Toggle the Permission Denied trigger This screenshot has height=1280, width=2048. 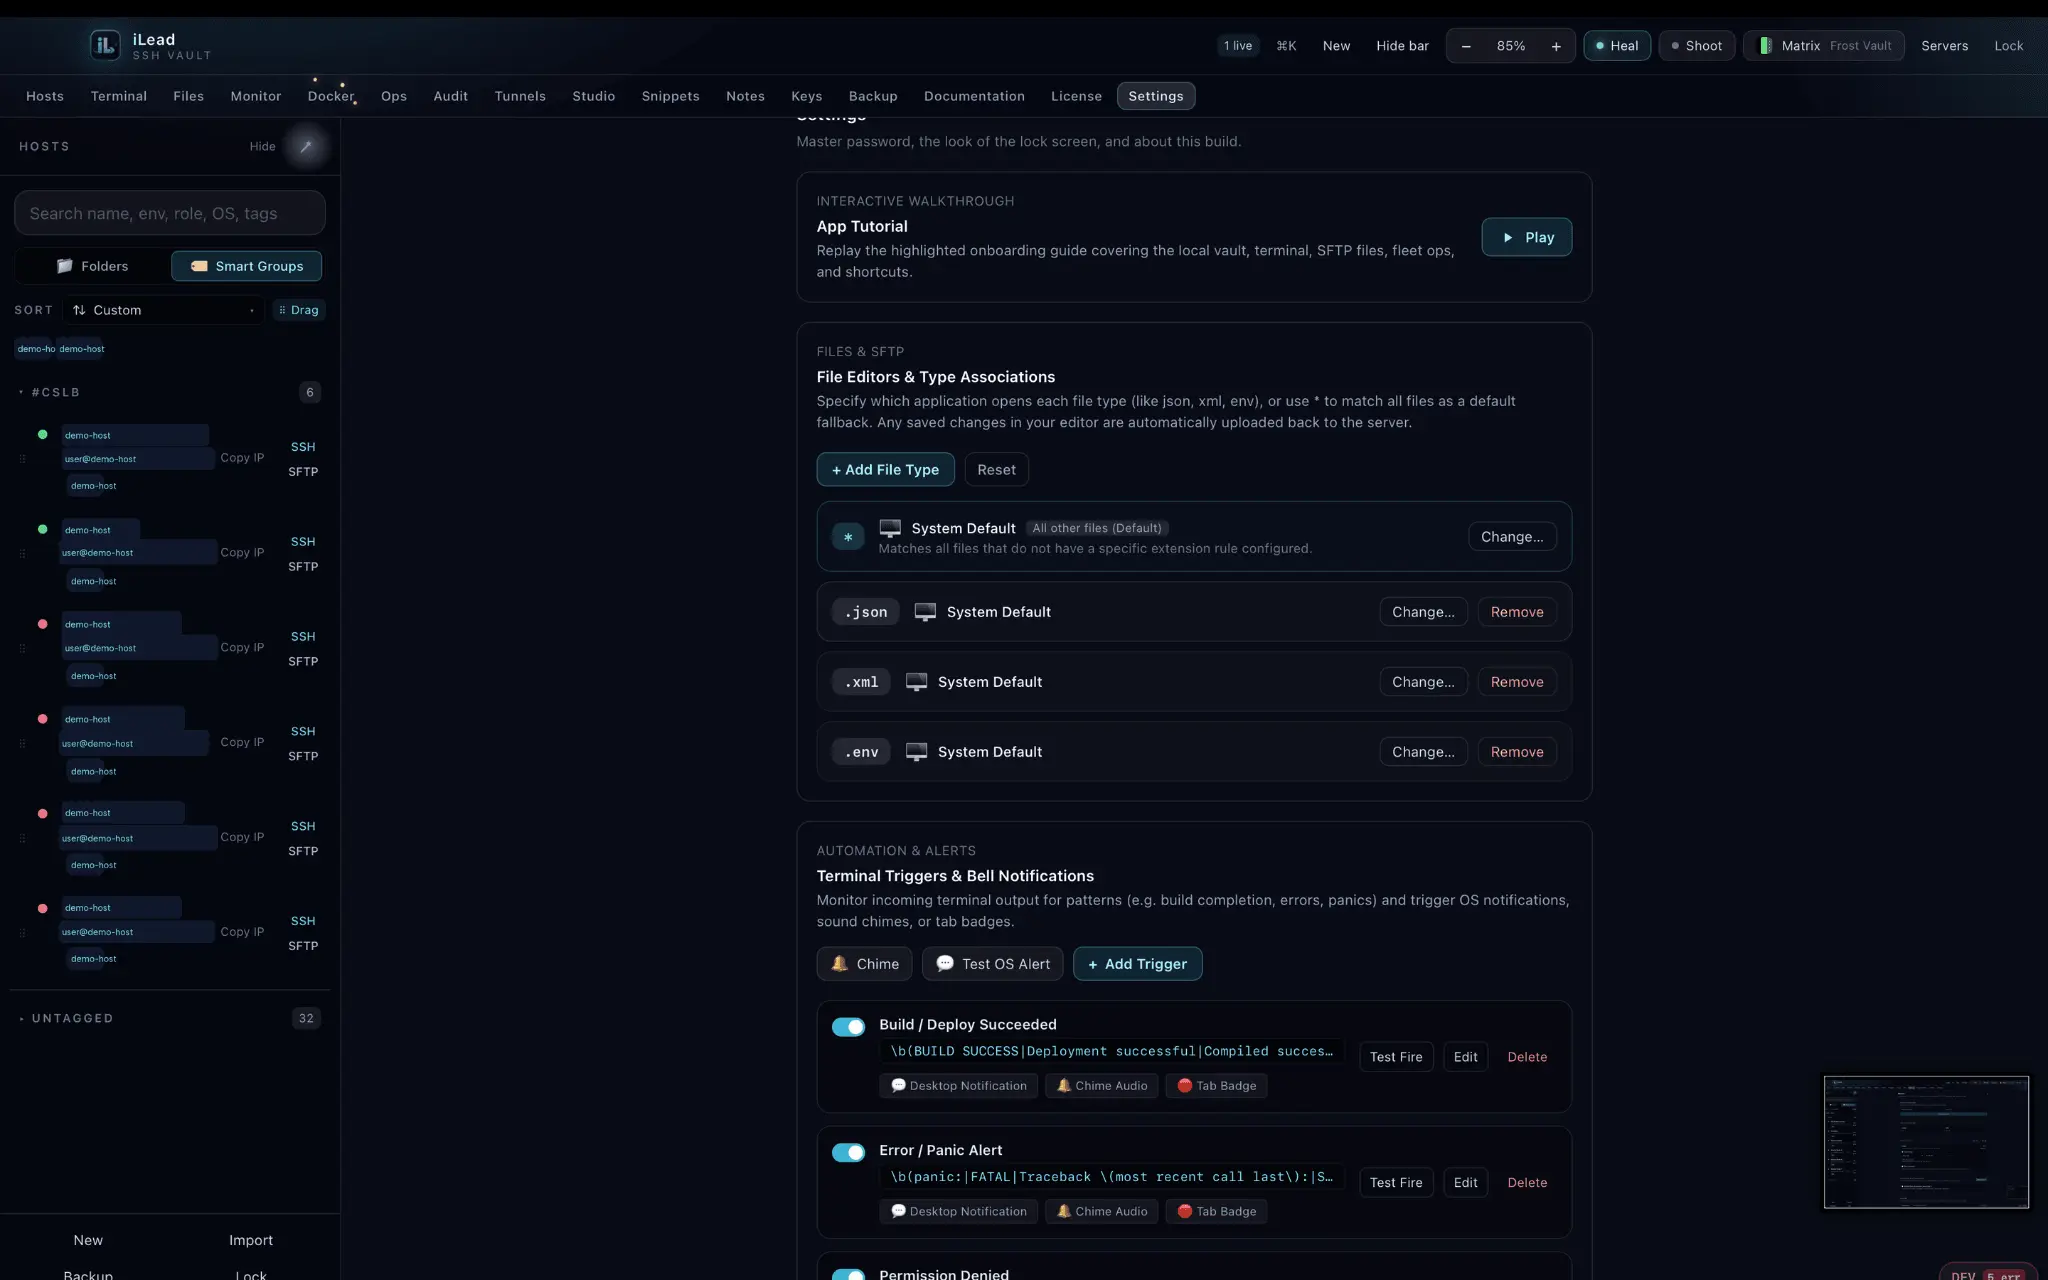point(848,1275)
